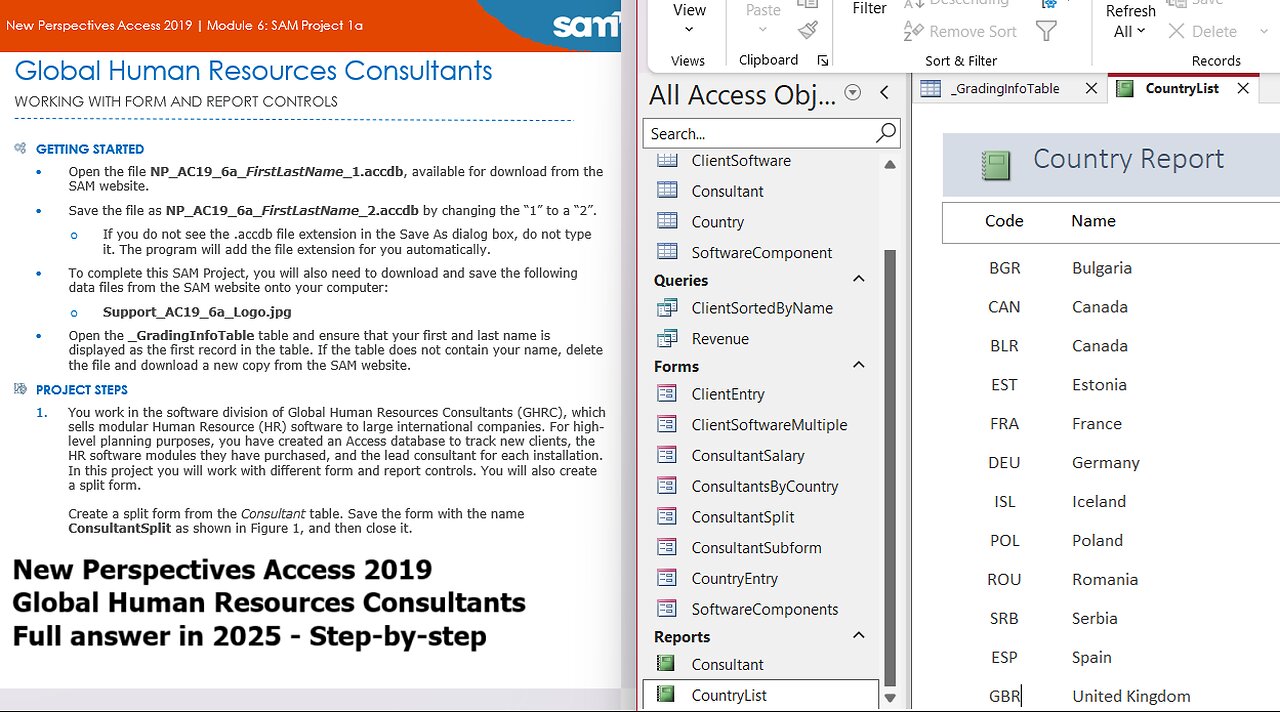Collapse the Queries group
This screenshot has width=1280, height=712.
coord(858,280)
